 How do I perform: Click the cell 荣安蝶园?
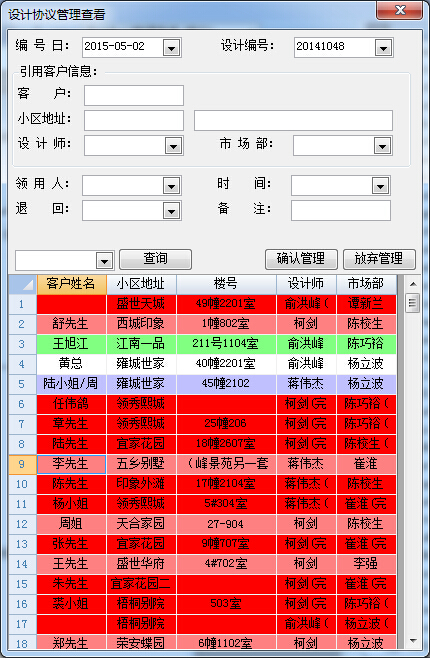pyautogui.click(x=141, y=643)
